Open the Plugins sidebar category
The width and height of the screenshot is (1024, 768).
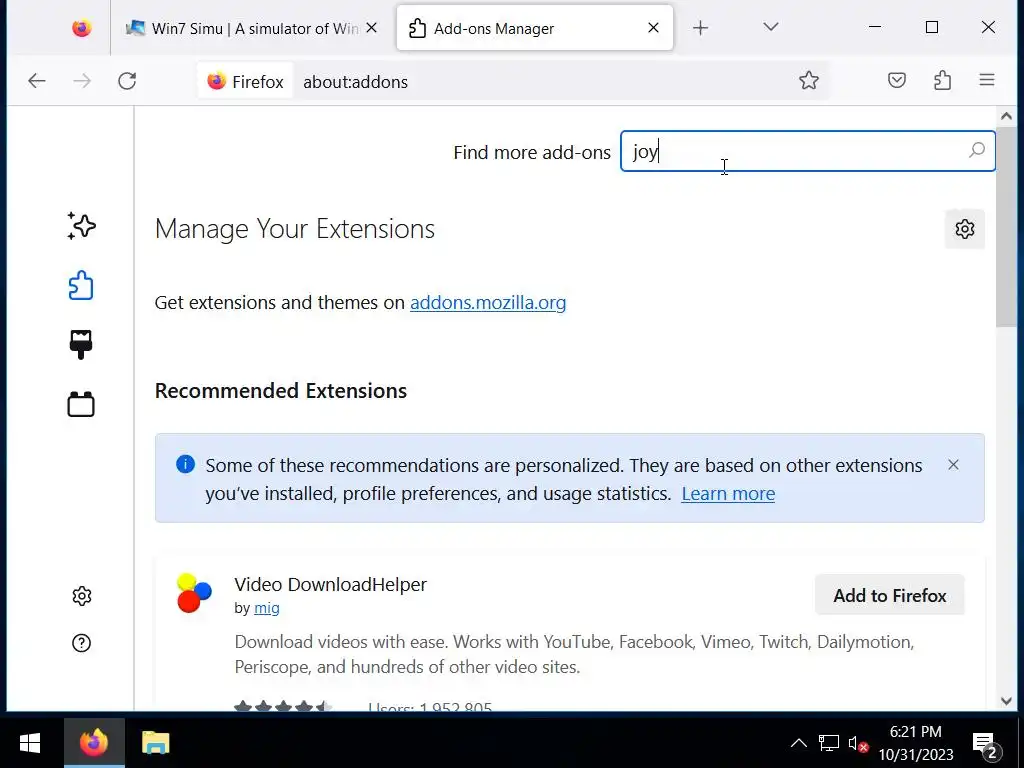pyautogui.click(x=81, y=404)
